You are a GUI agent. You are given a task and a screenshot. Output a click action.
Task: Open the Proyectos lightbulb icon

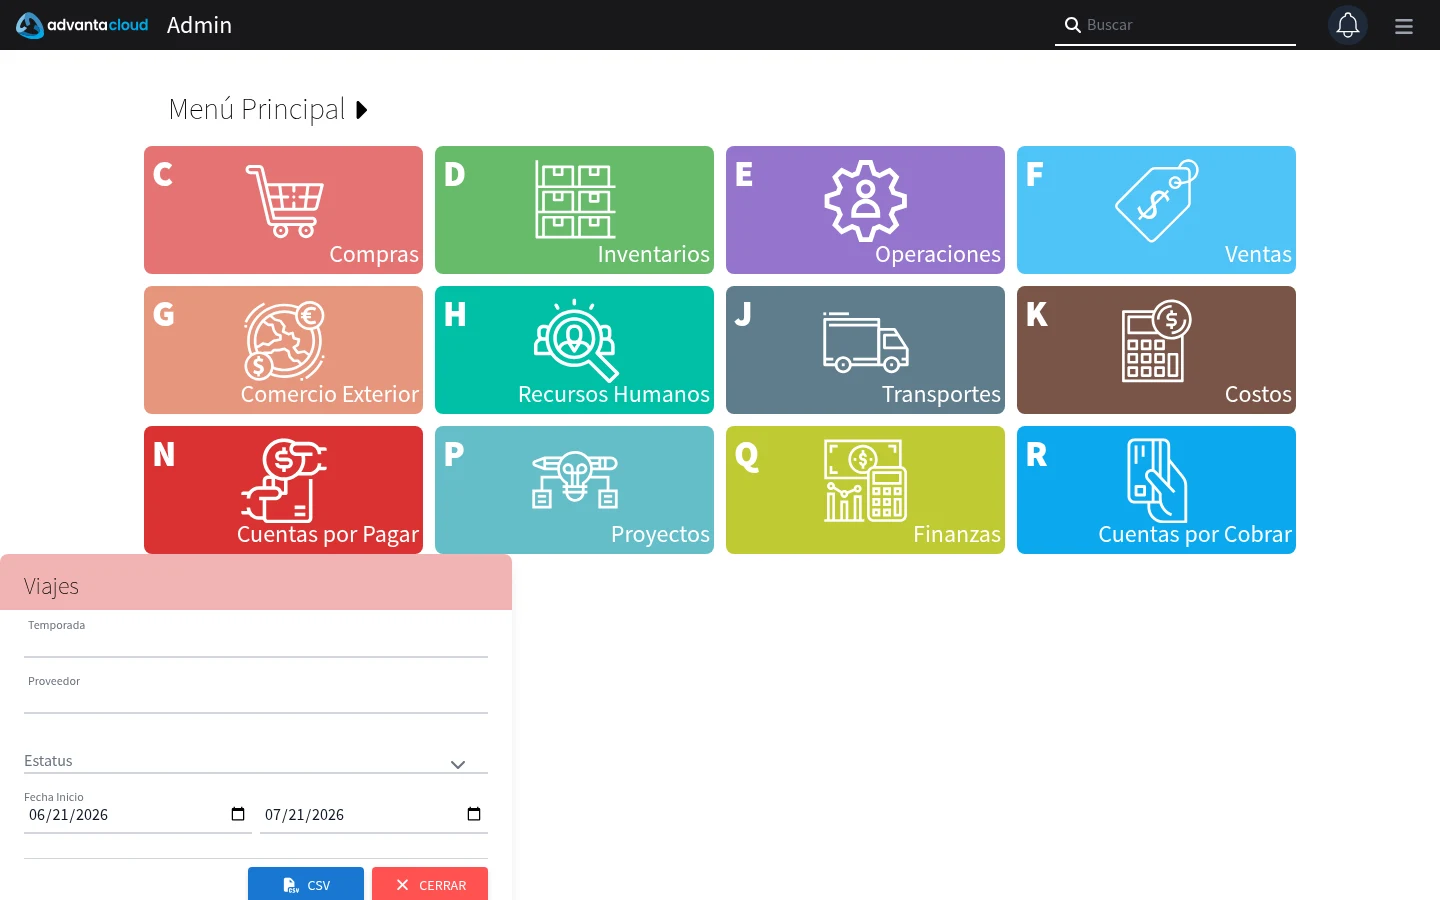[575, 480]
